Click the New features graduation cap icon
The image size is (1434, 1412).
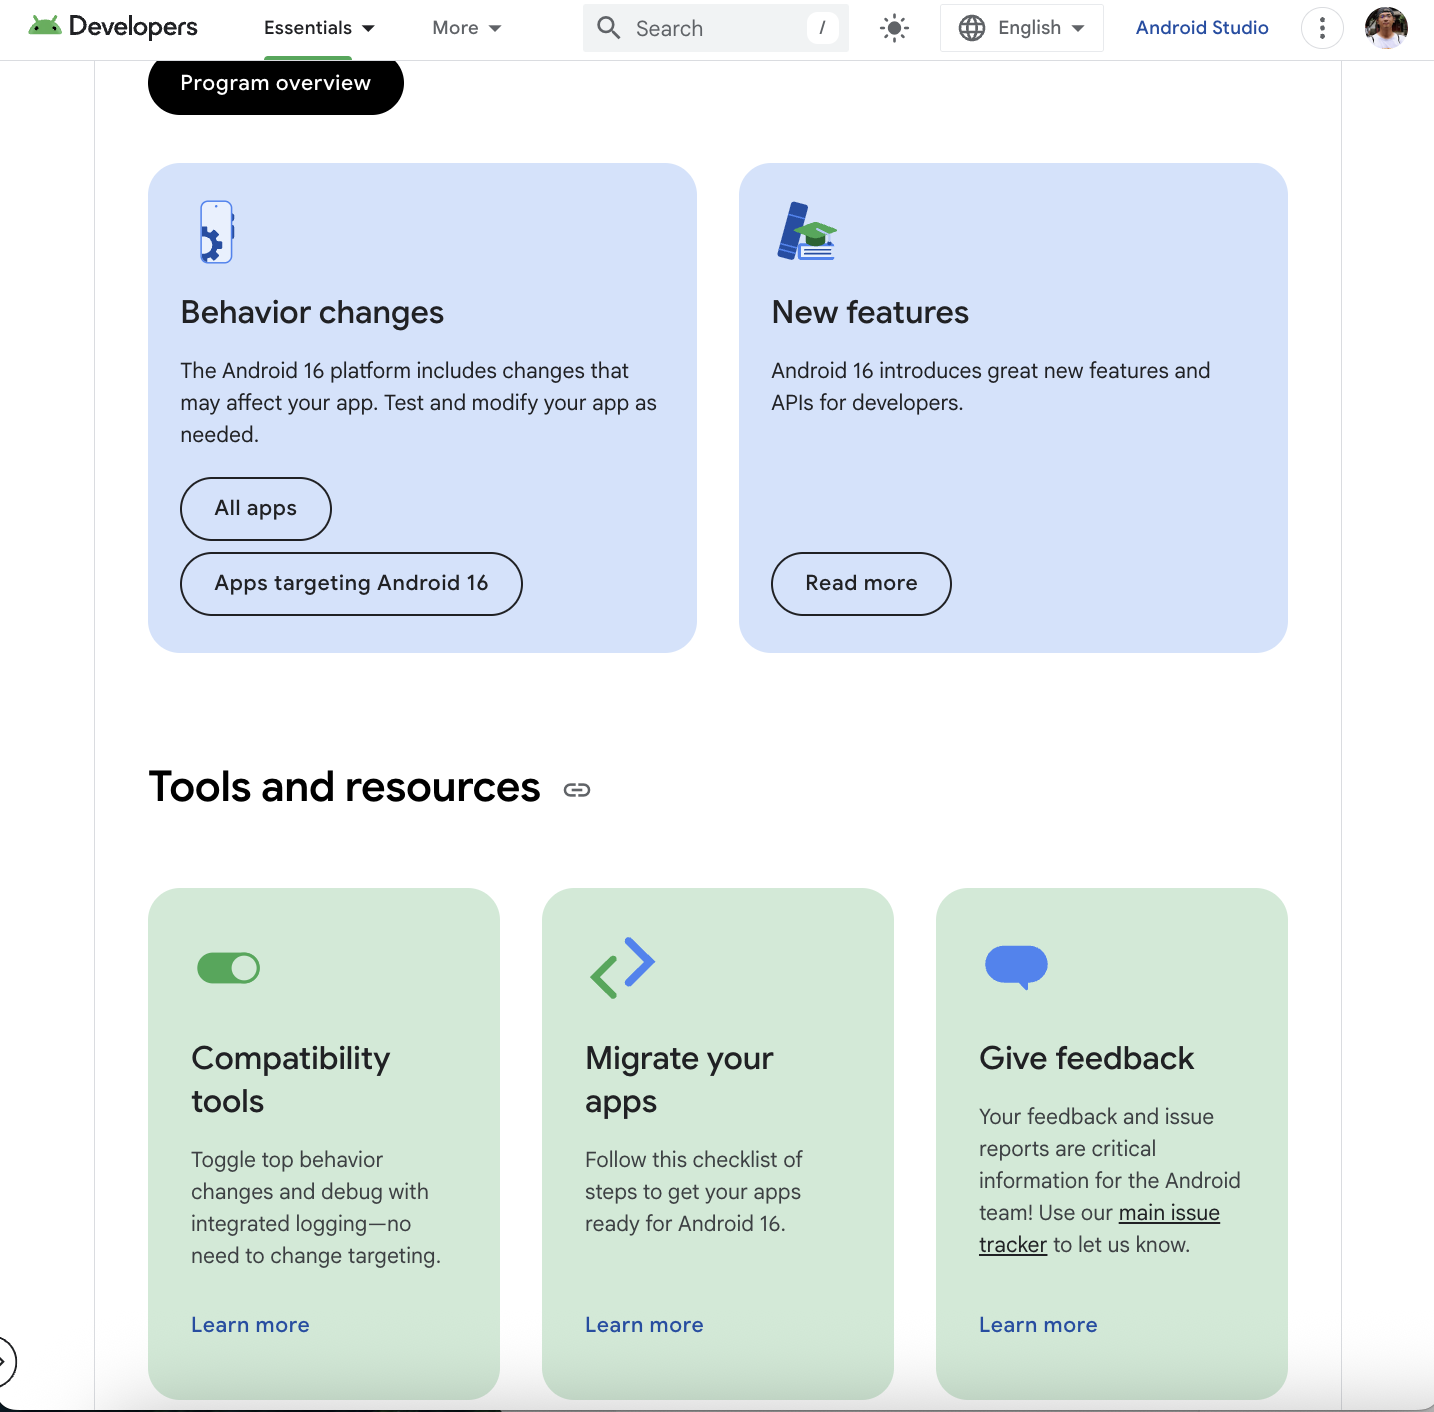click(806, 232)
